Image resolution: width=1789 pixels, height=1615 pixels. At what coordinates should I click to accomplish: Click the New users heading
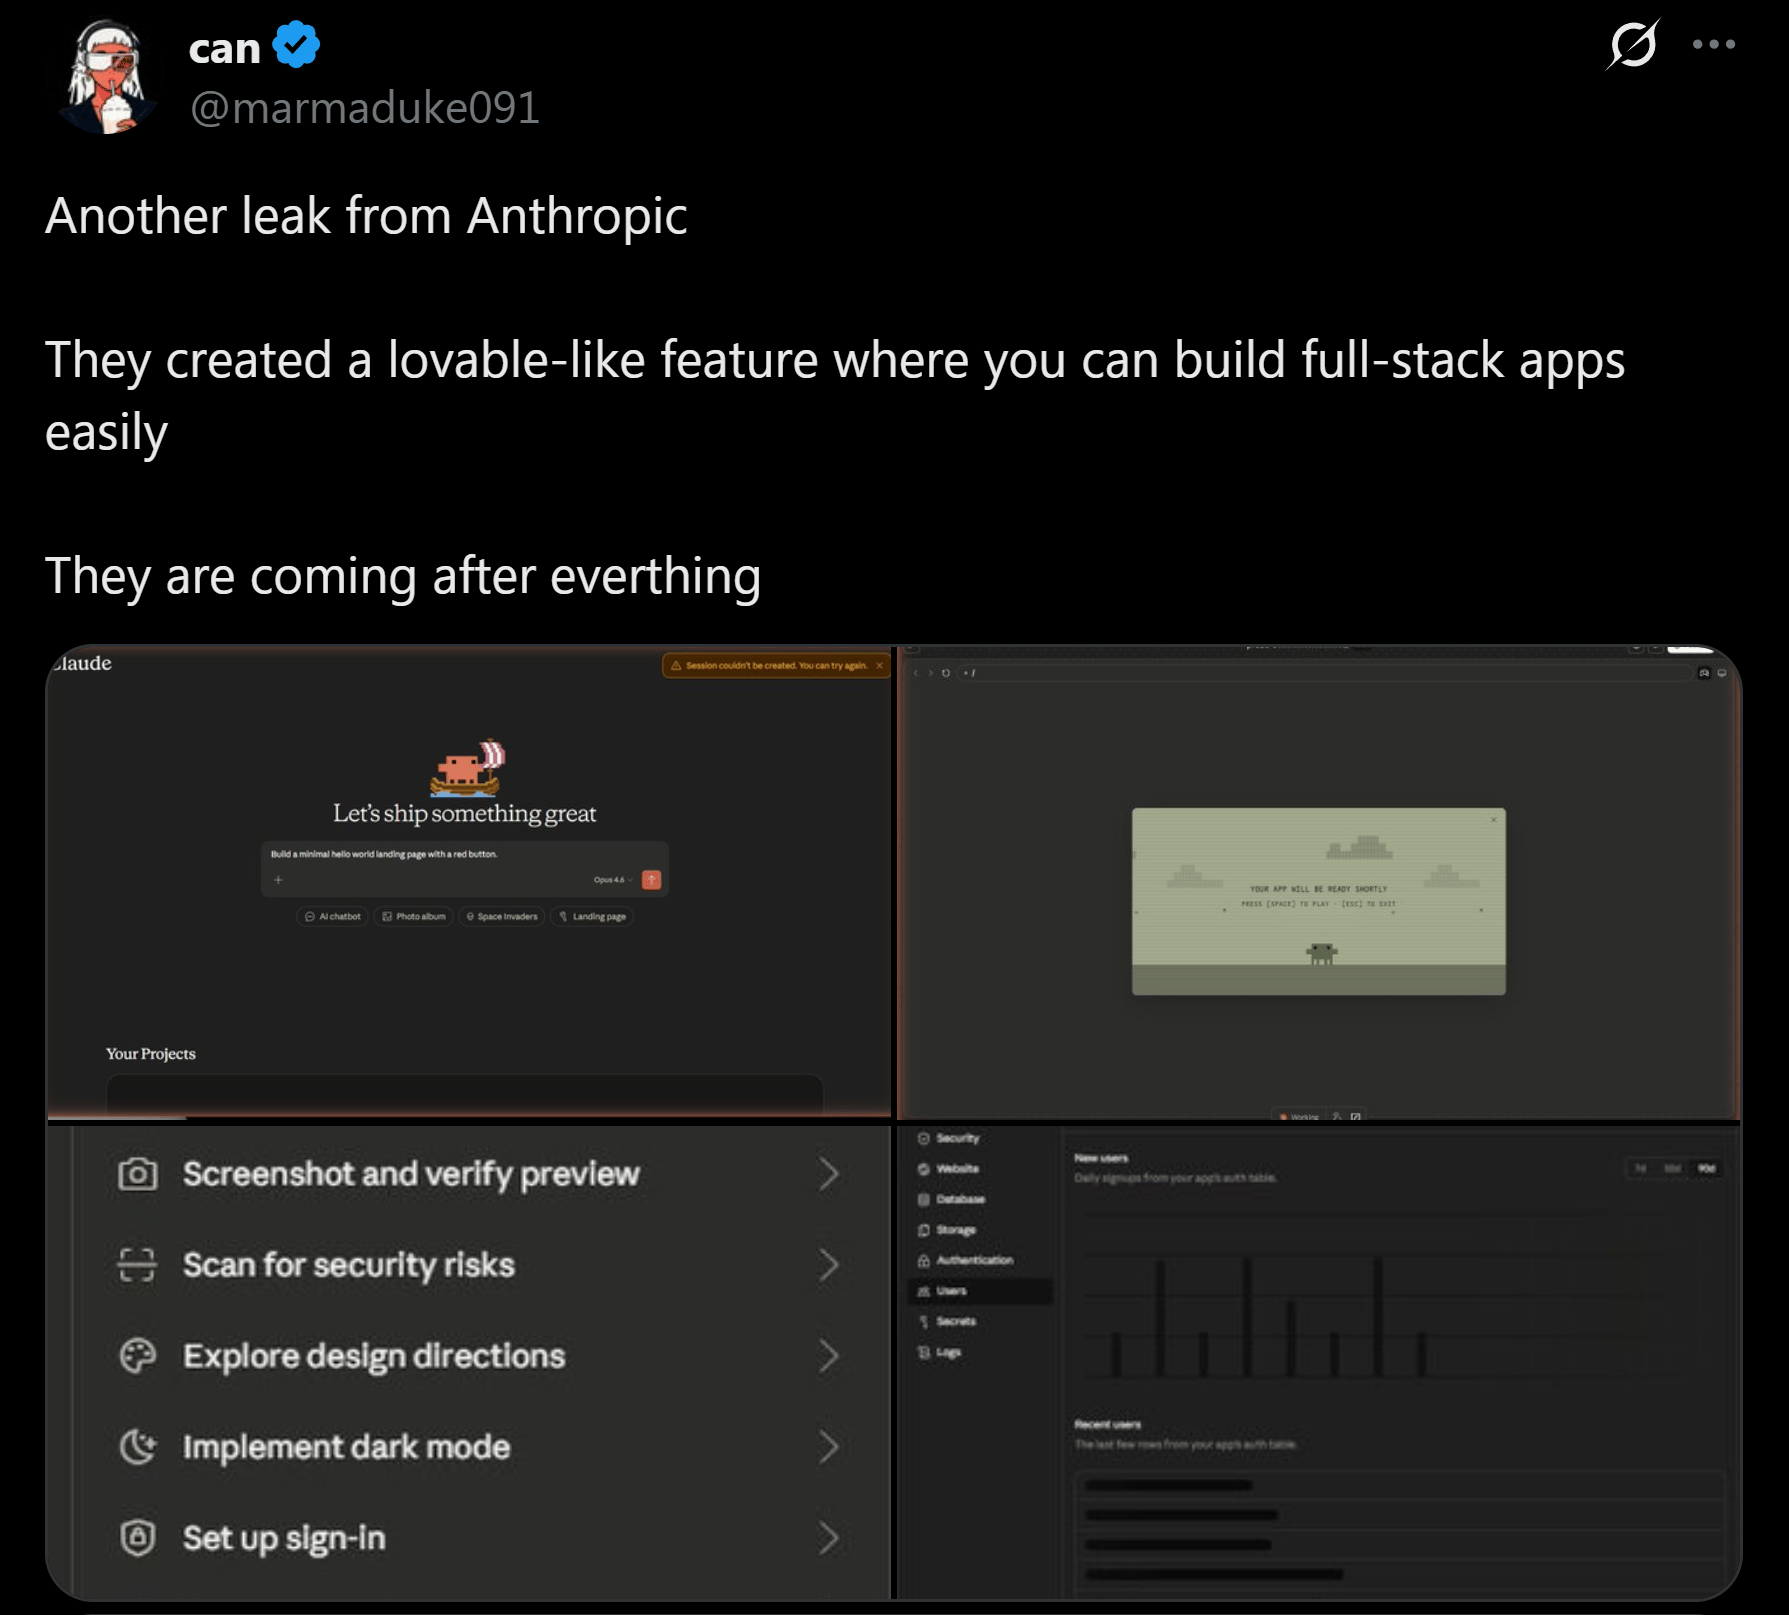point(1101,1158)
